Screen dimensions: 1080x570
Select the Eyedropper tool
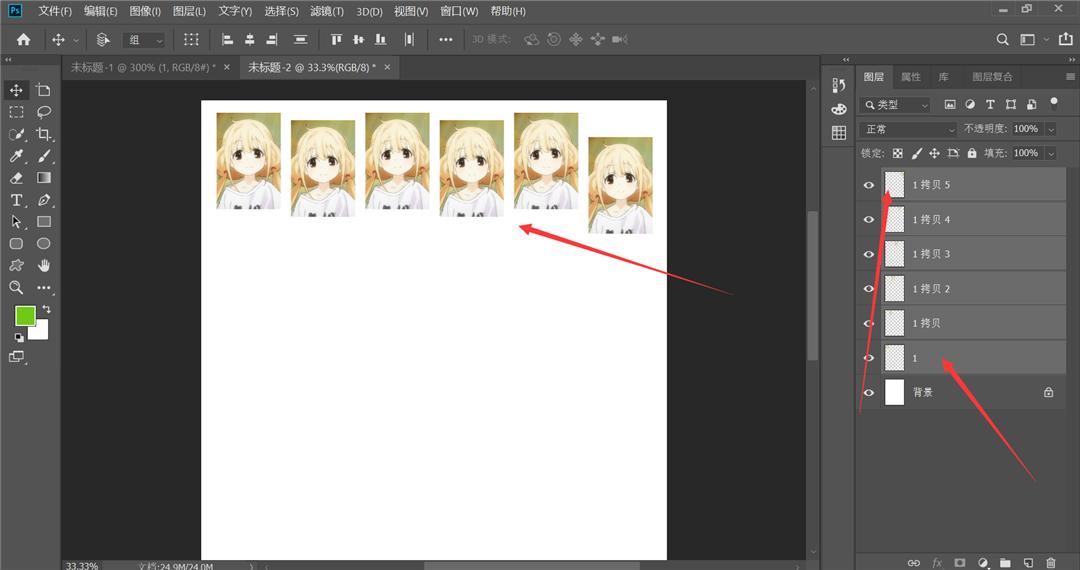click(x=17, y=156)
